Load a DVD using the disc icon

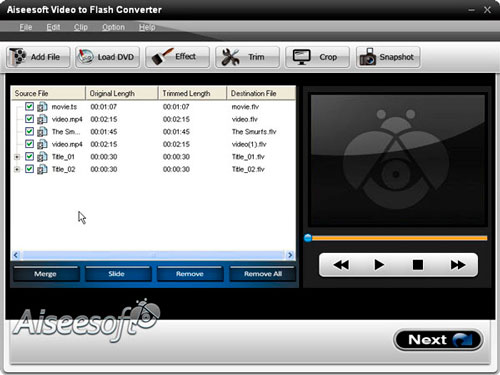pos(86,57)
